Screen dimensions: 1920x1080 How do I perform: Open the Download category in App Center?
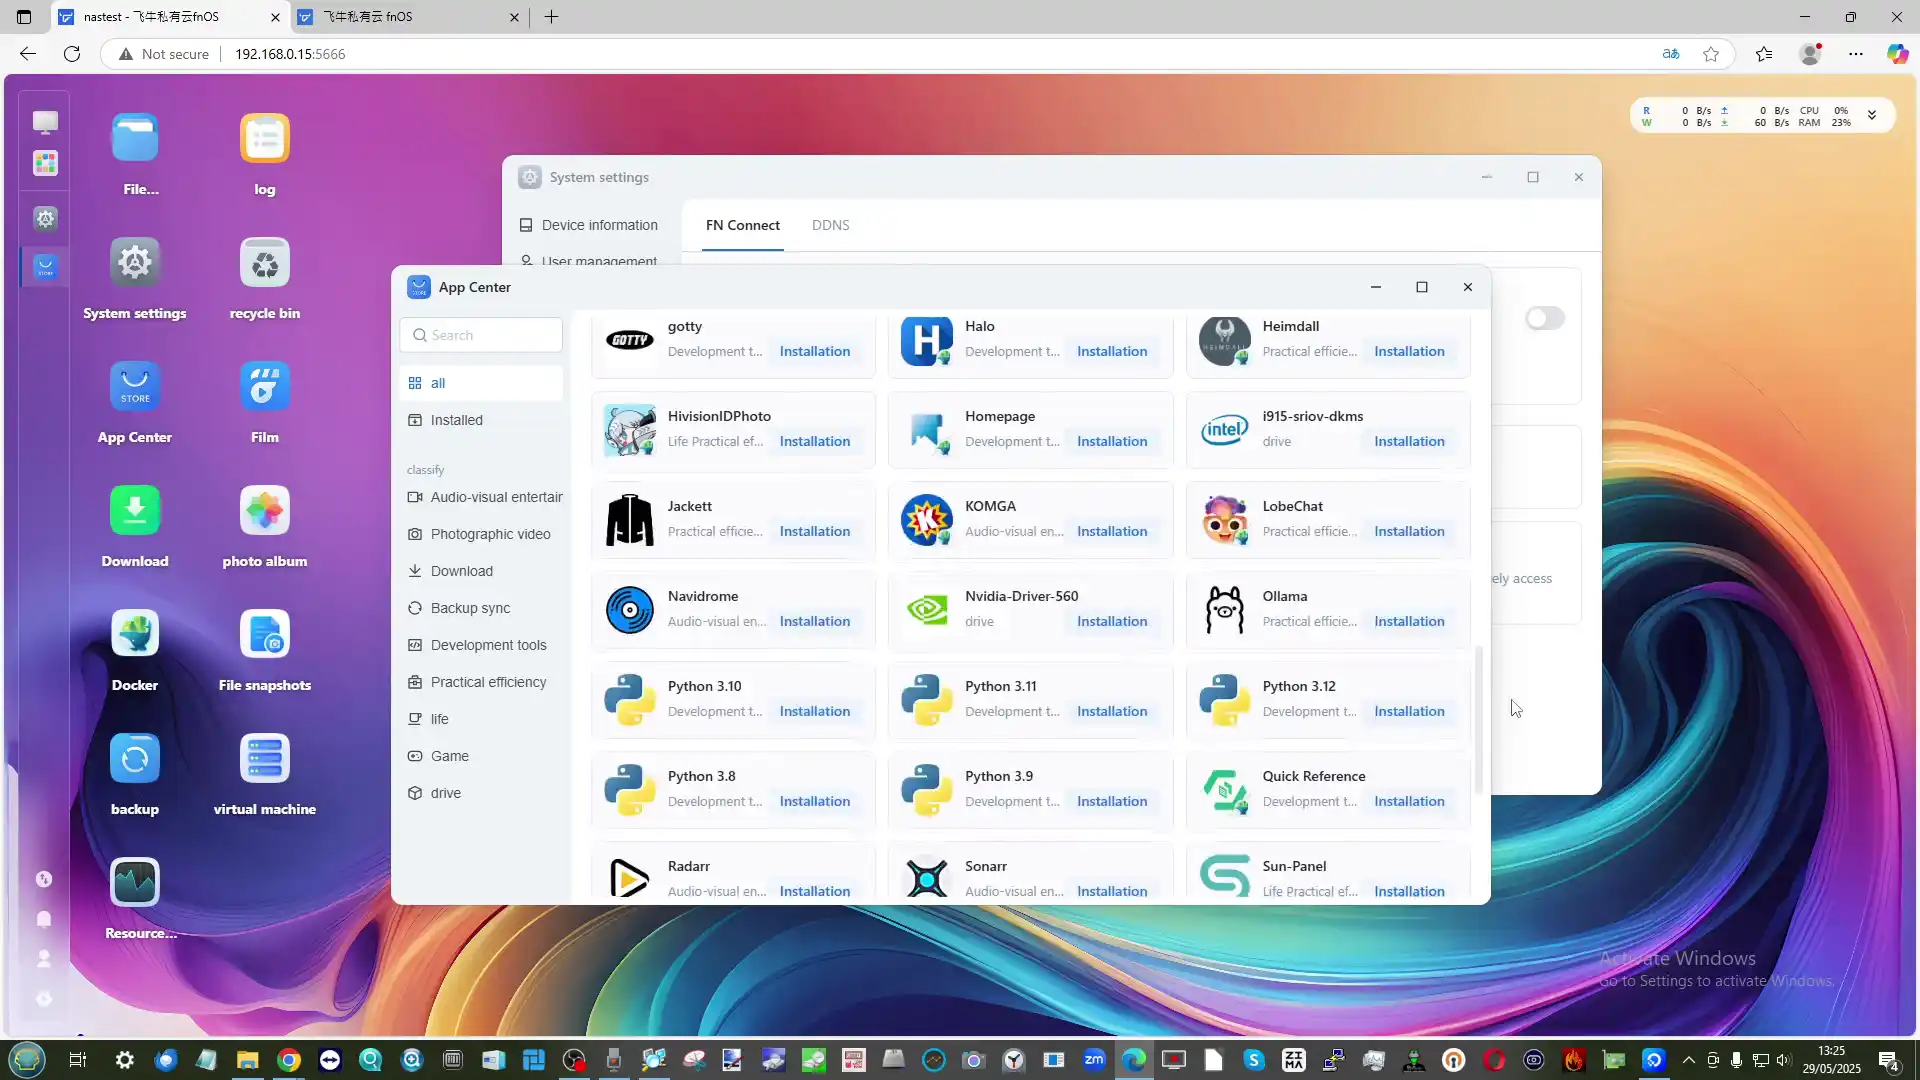pos(481,571)
